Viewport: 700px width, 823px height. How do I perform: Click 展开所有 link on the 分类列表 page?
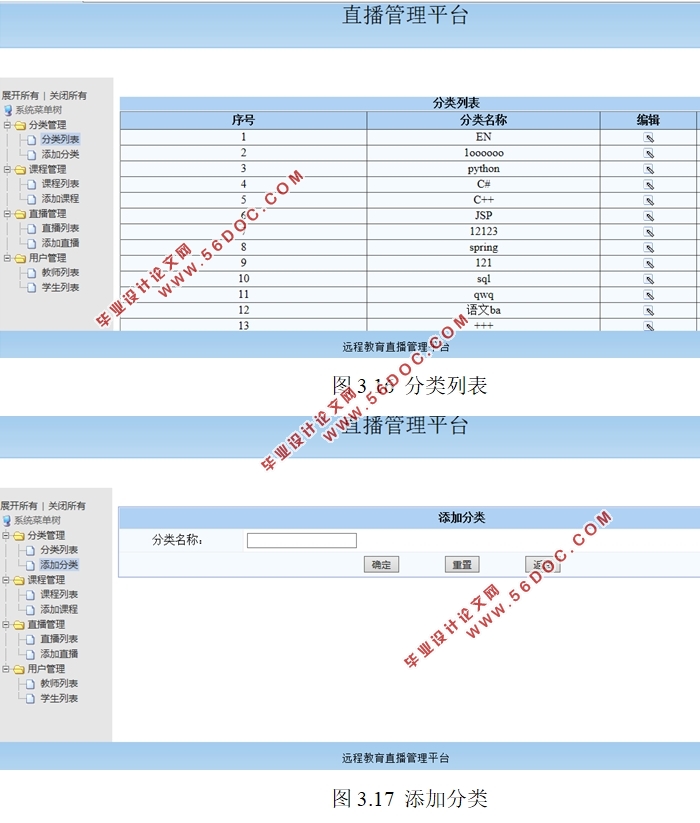pyautogui.click(x=19, y=96)
